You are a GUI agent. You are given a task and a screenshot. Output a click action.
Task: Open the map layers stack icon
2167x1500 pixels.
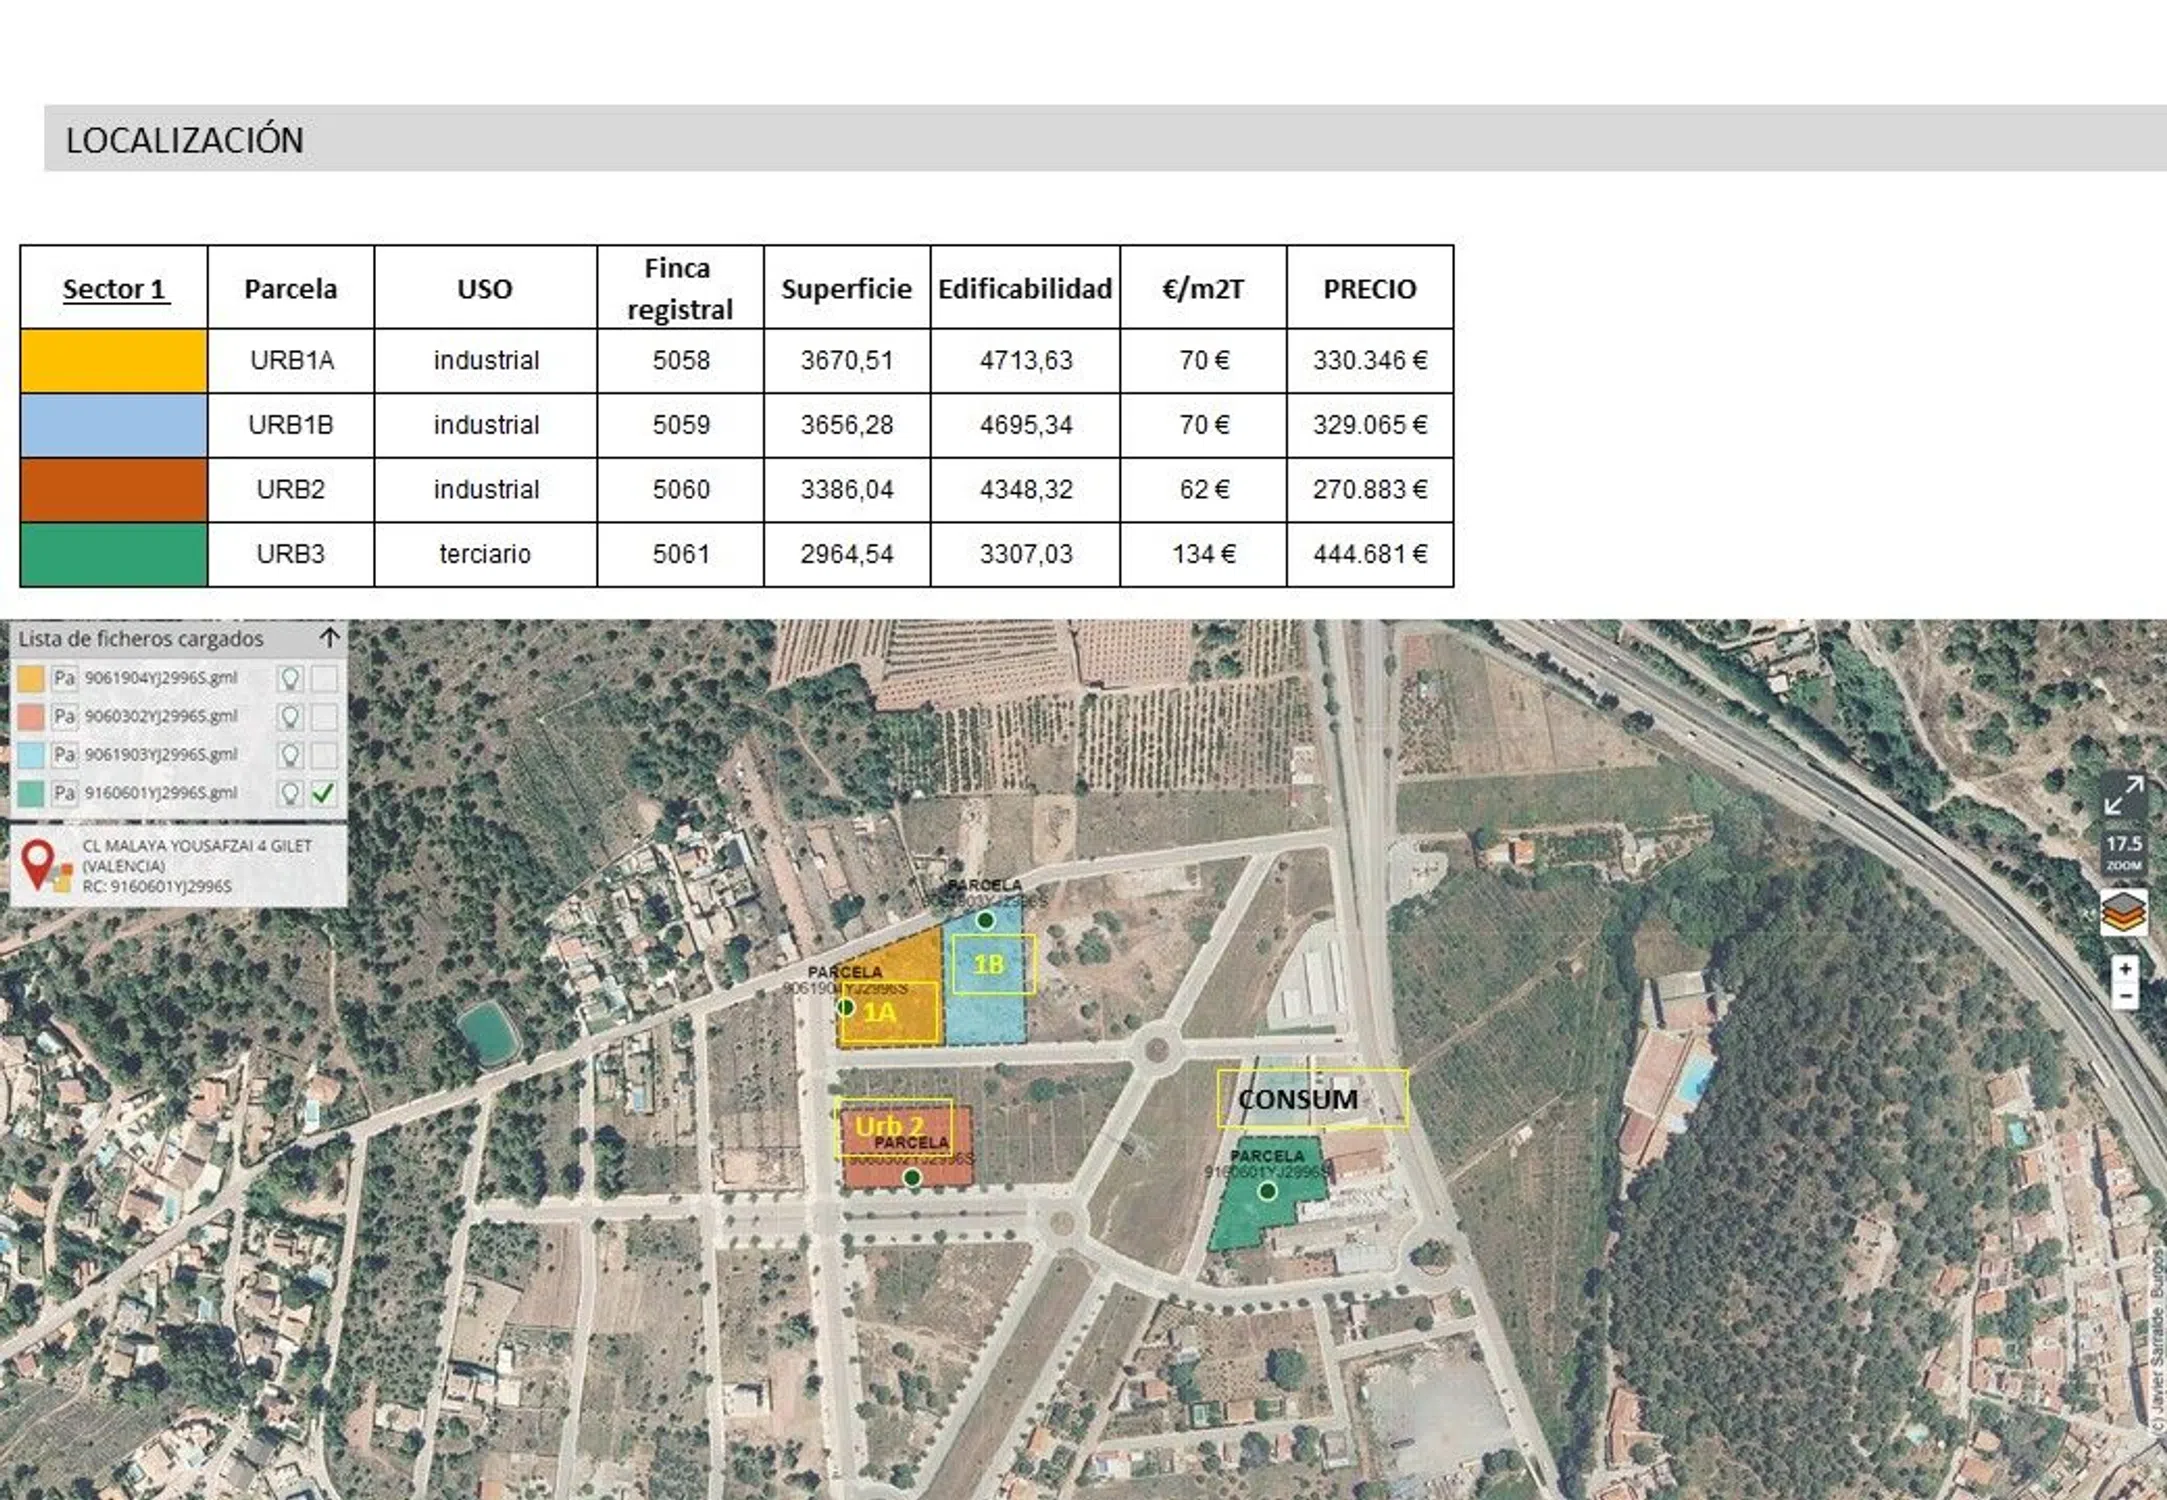pos(2123,912)
